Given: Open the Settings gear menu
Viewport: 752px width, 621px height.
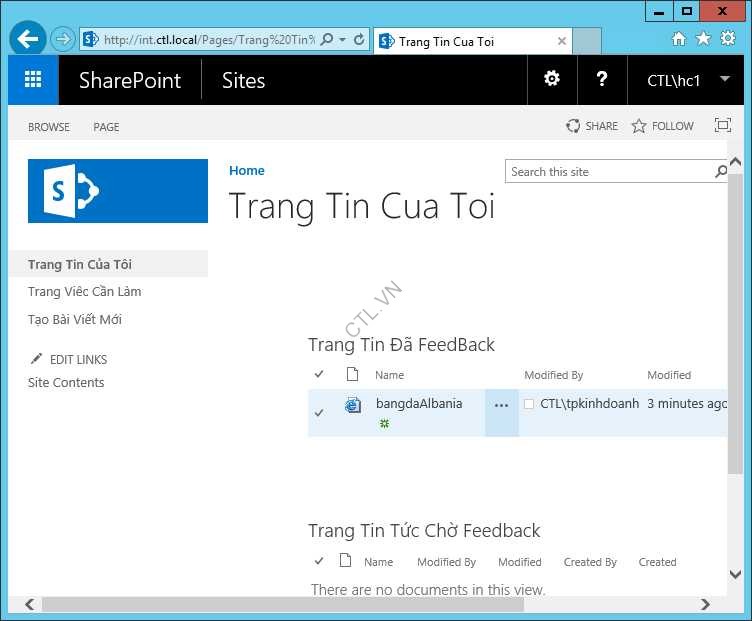Looking at the screenshot, I should click(x=552, y=79).
